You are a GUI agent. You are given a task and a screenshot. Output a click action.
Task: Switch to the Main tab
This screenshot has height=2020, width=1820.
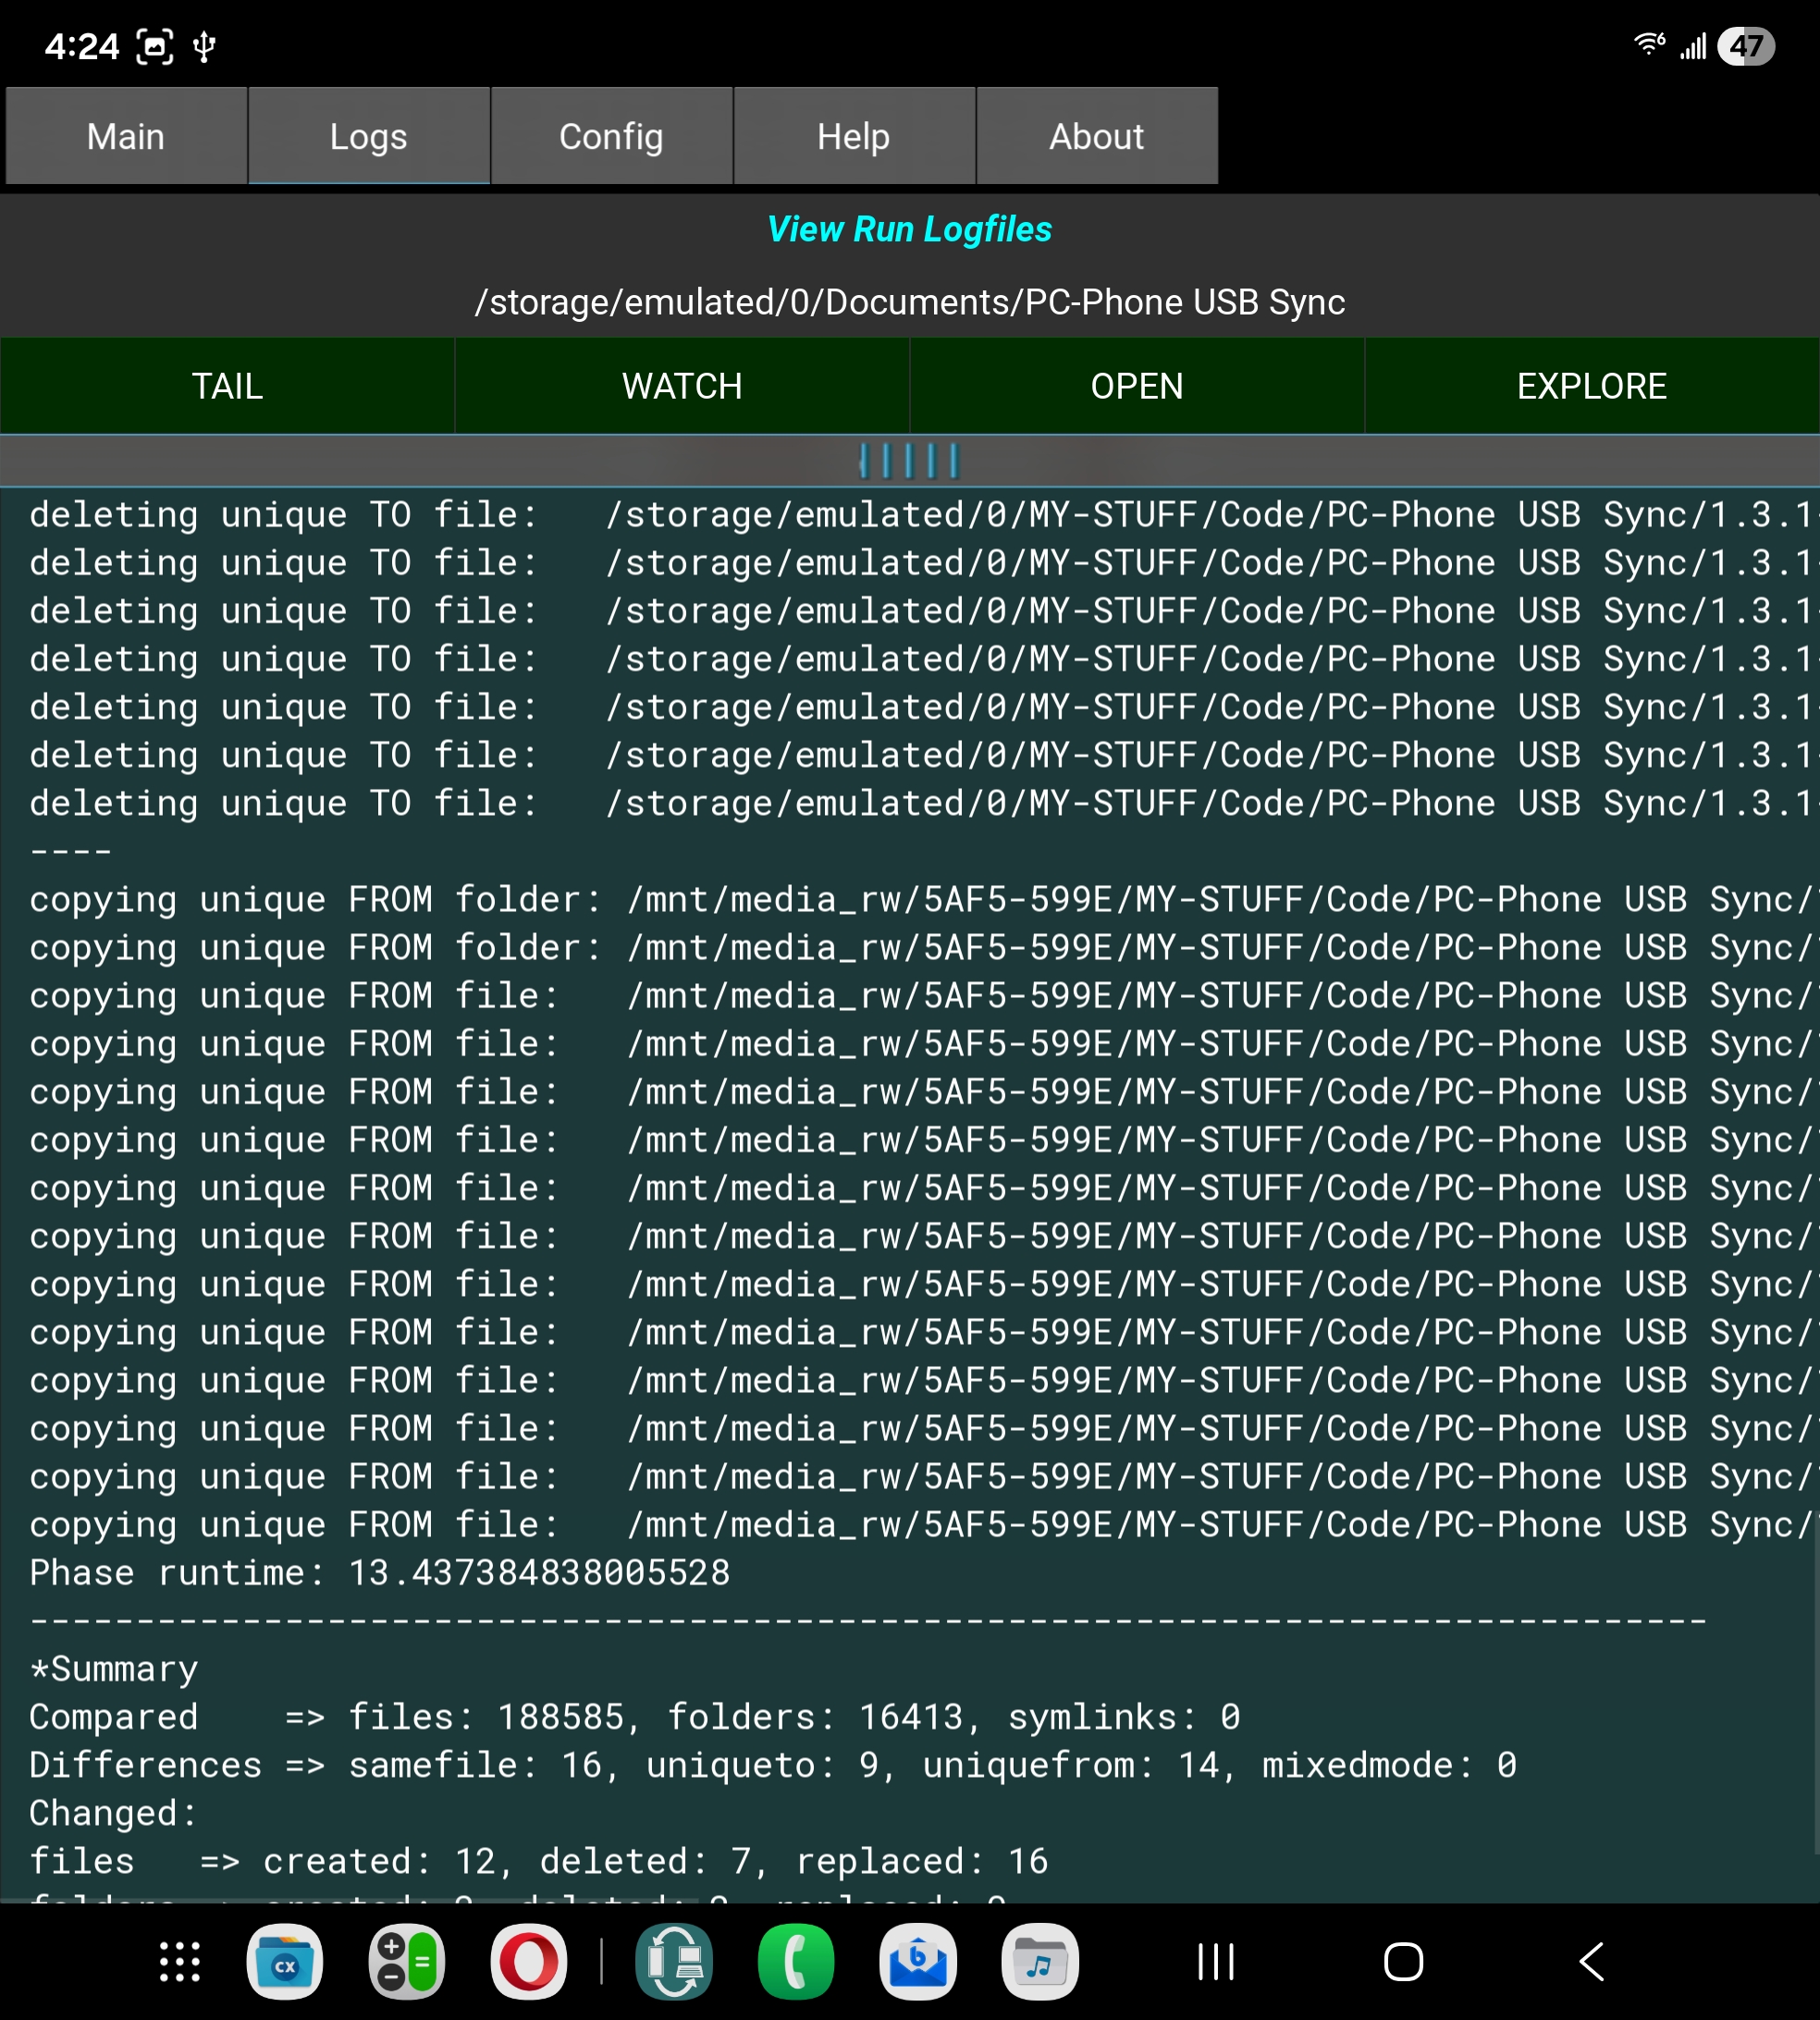[x=126, y=136]
